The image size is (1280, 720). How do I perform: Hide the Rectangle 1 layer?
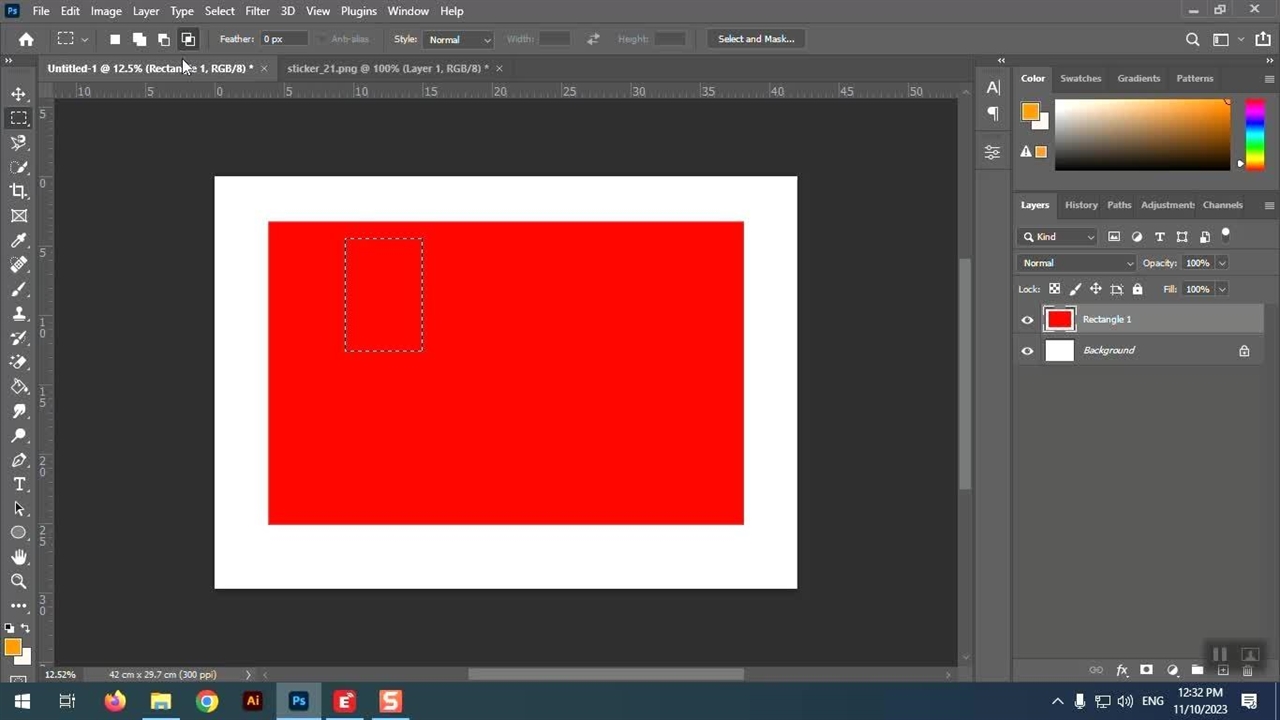coord(1027,320)
